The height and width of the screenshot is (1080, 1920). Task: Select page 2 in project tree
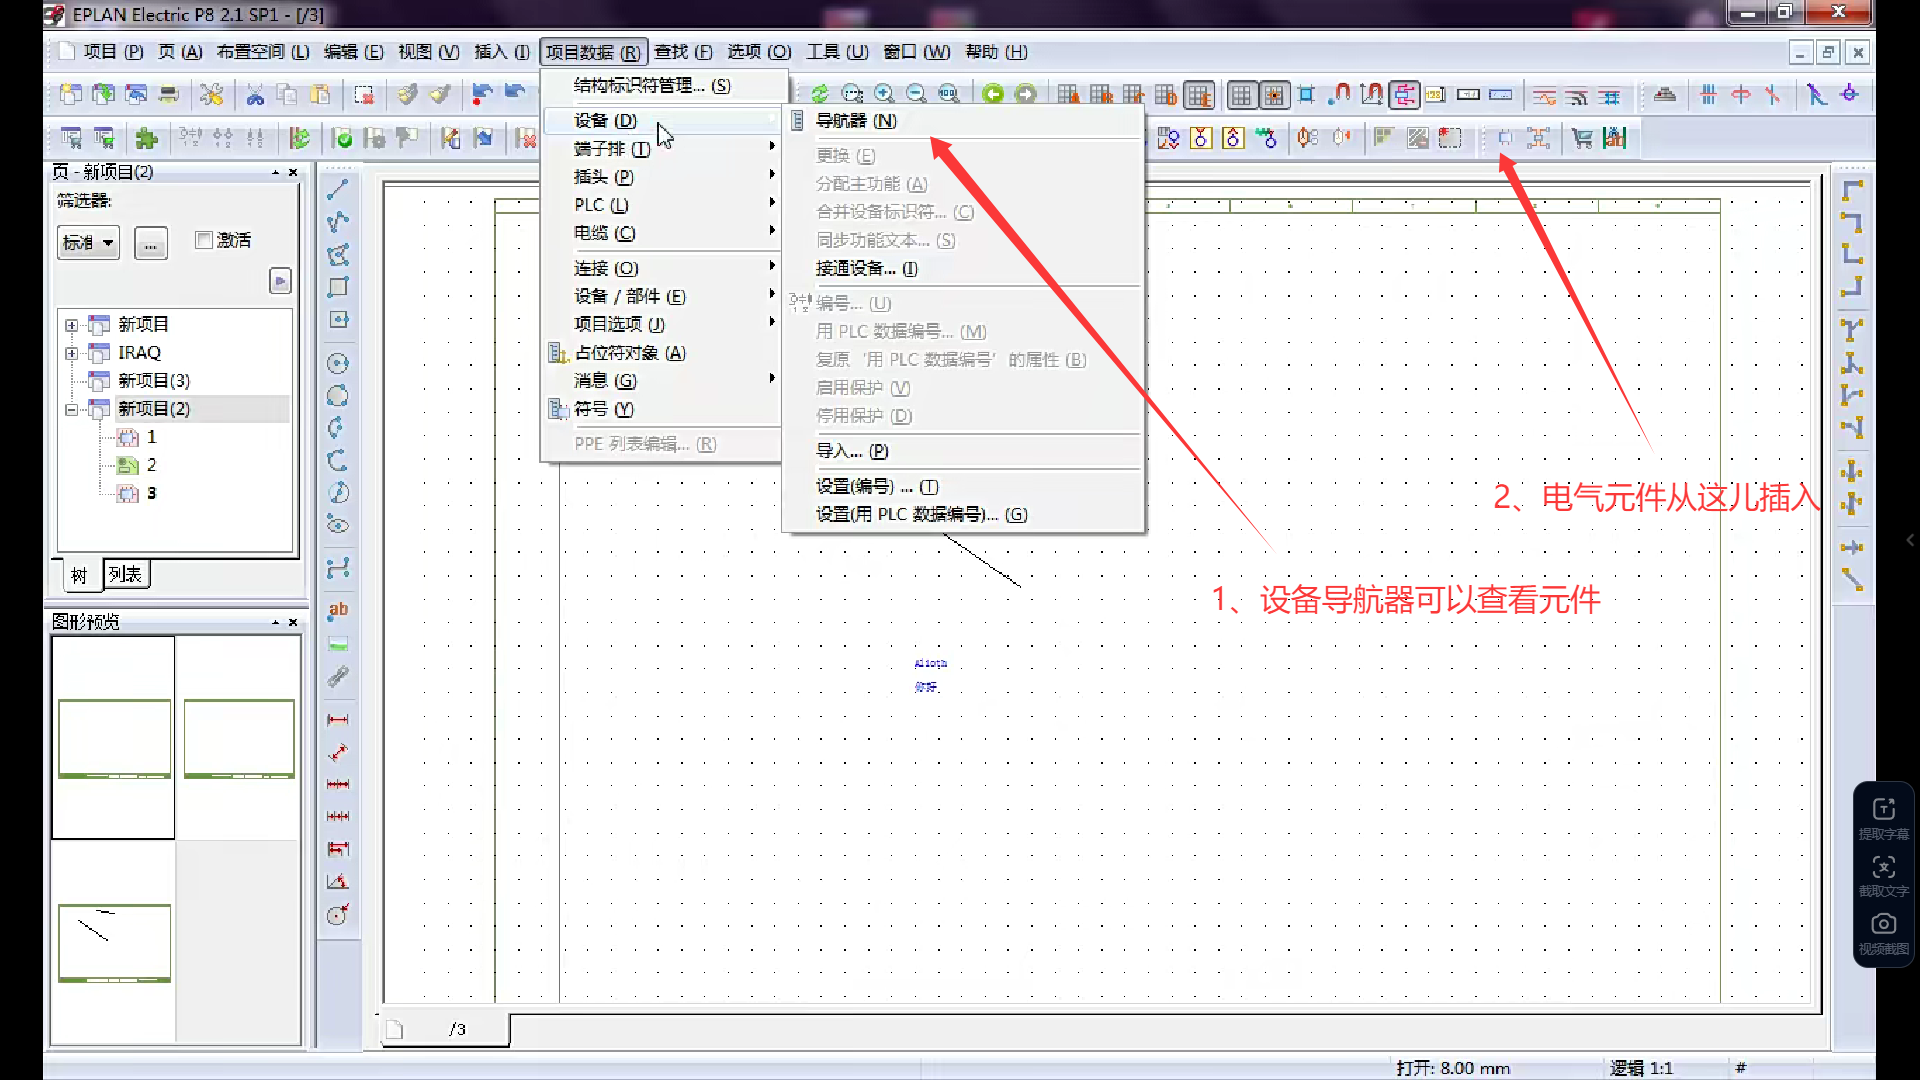point(151,465)
